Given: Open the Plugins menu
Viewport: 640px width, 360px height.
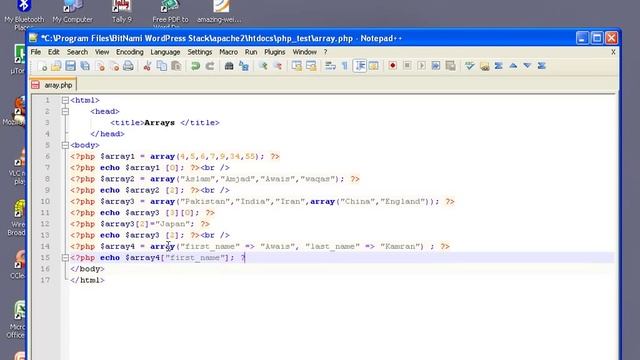Looking at the screenshot, I should tap(275, 52).
